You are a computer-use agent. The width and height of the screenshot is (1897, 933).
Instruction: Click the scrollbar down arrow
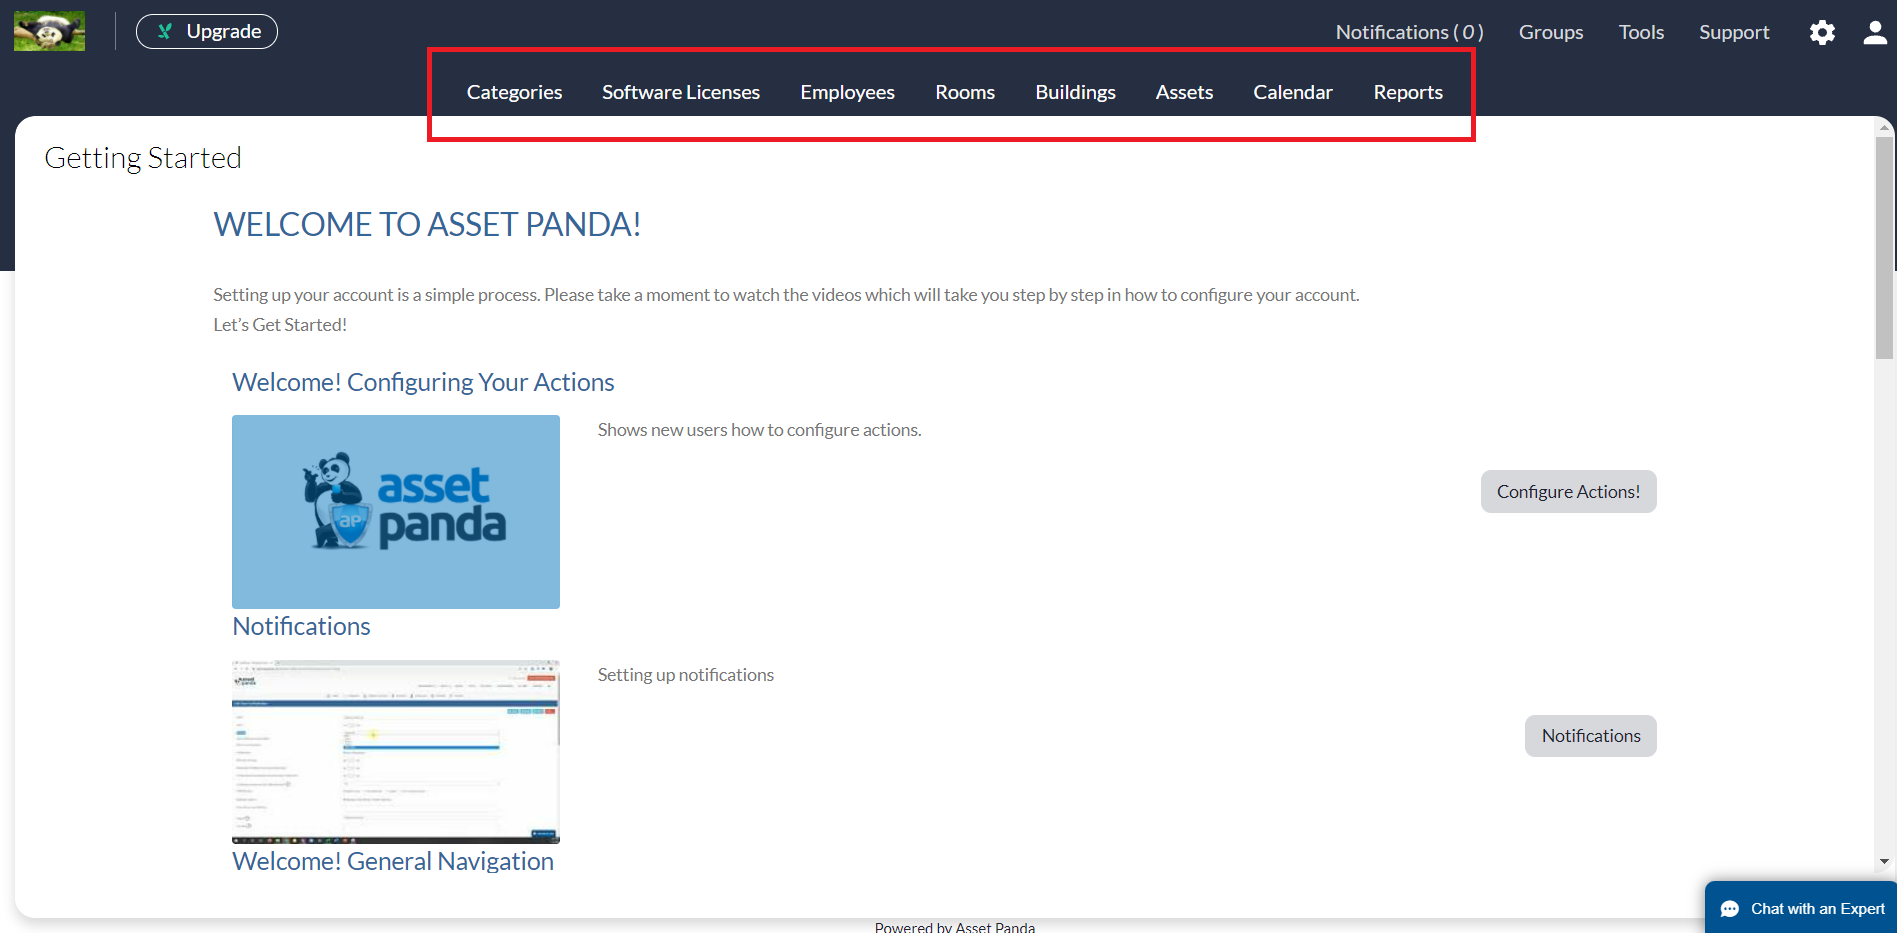[x=1885, y=861]
